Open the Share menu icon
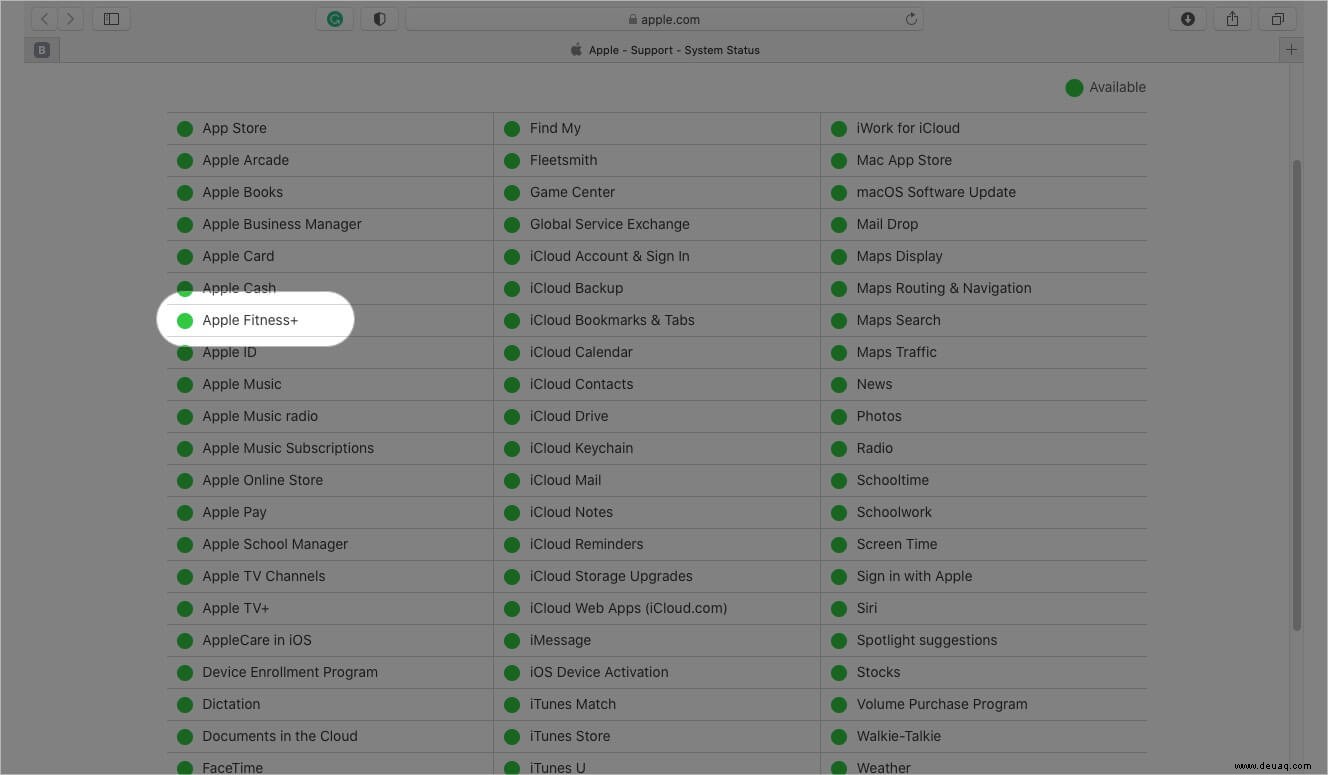The width and height of the screenshot is (1328, 775). (x=1232, y=19)
